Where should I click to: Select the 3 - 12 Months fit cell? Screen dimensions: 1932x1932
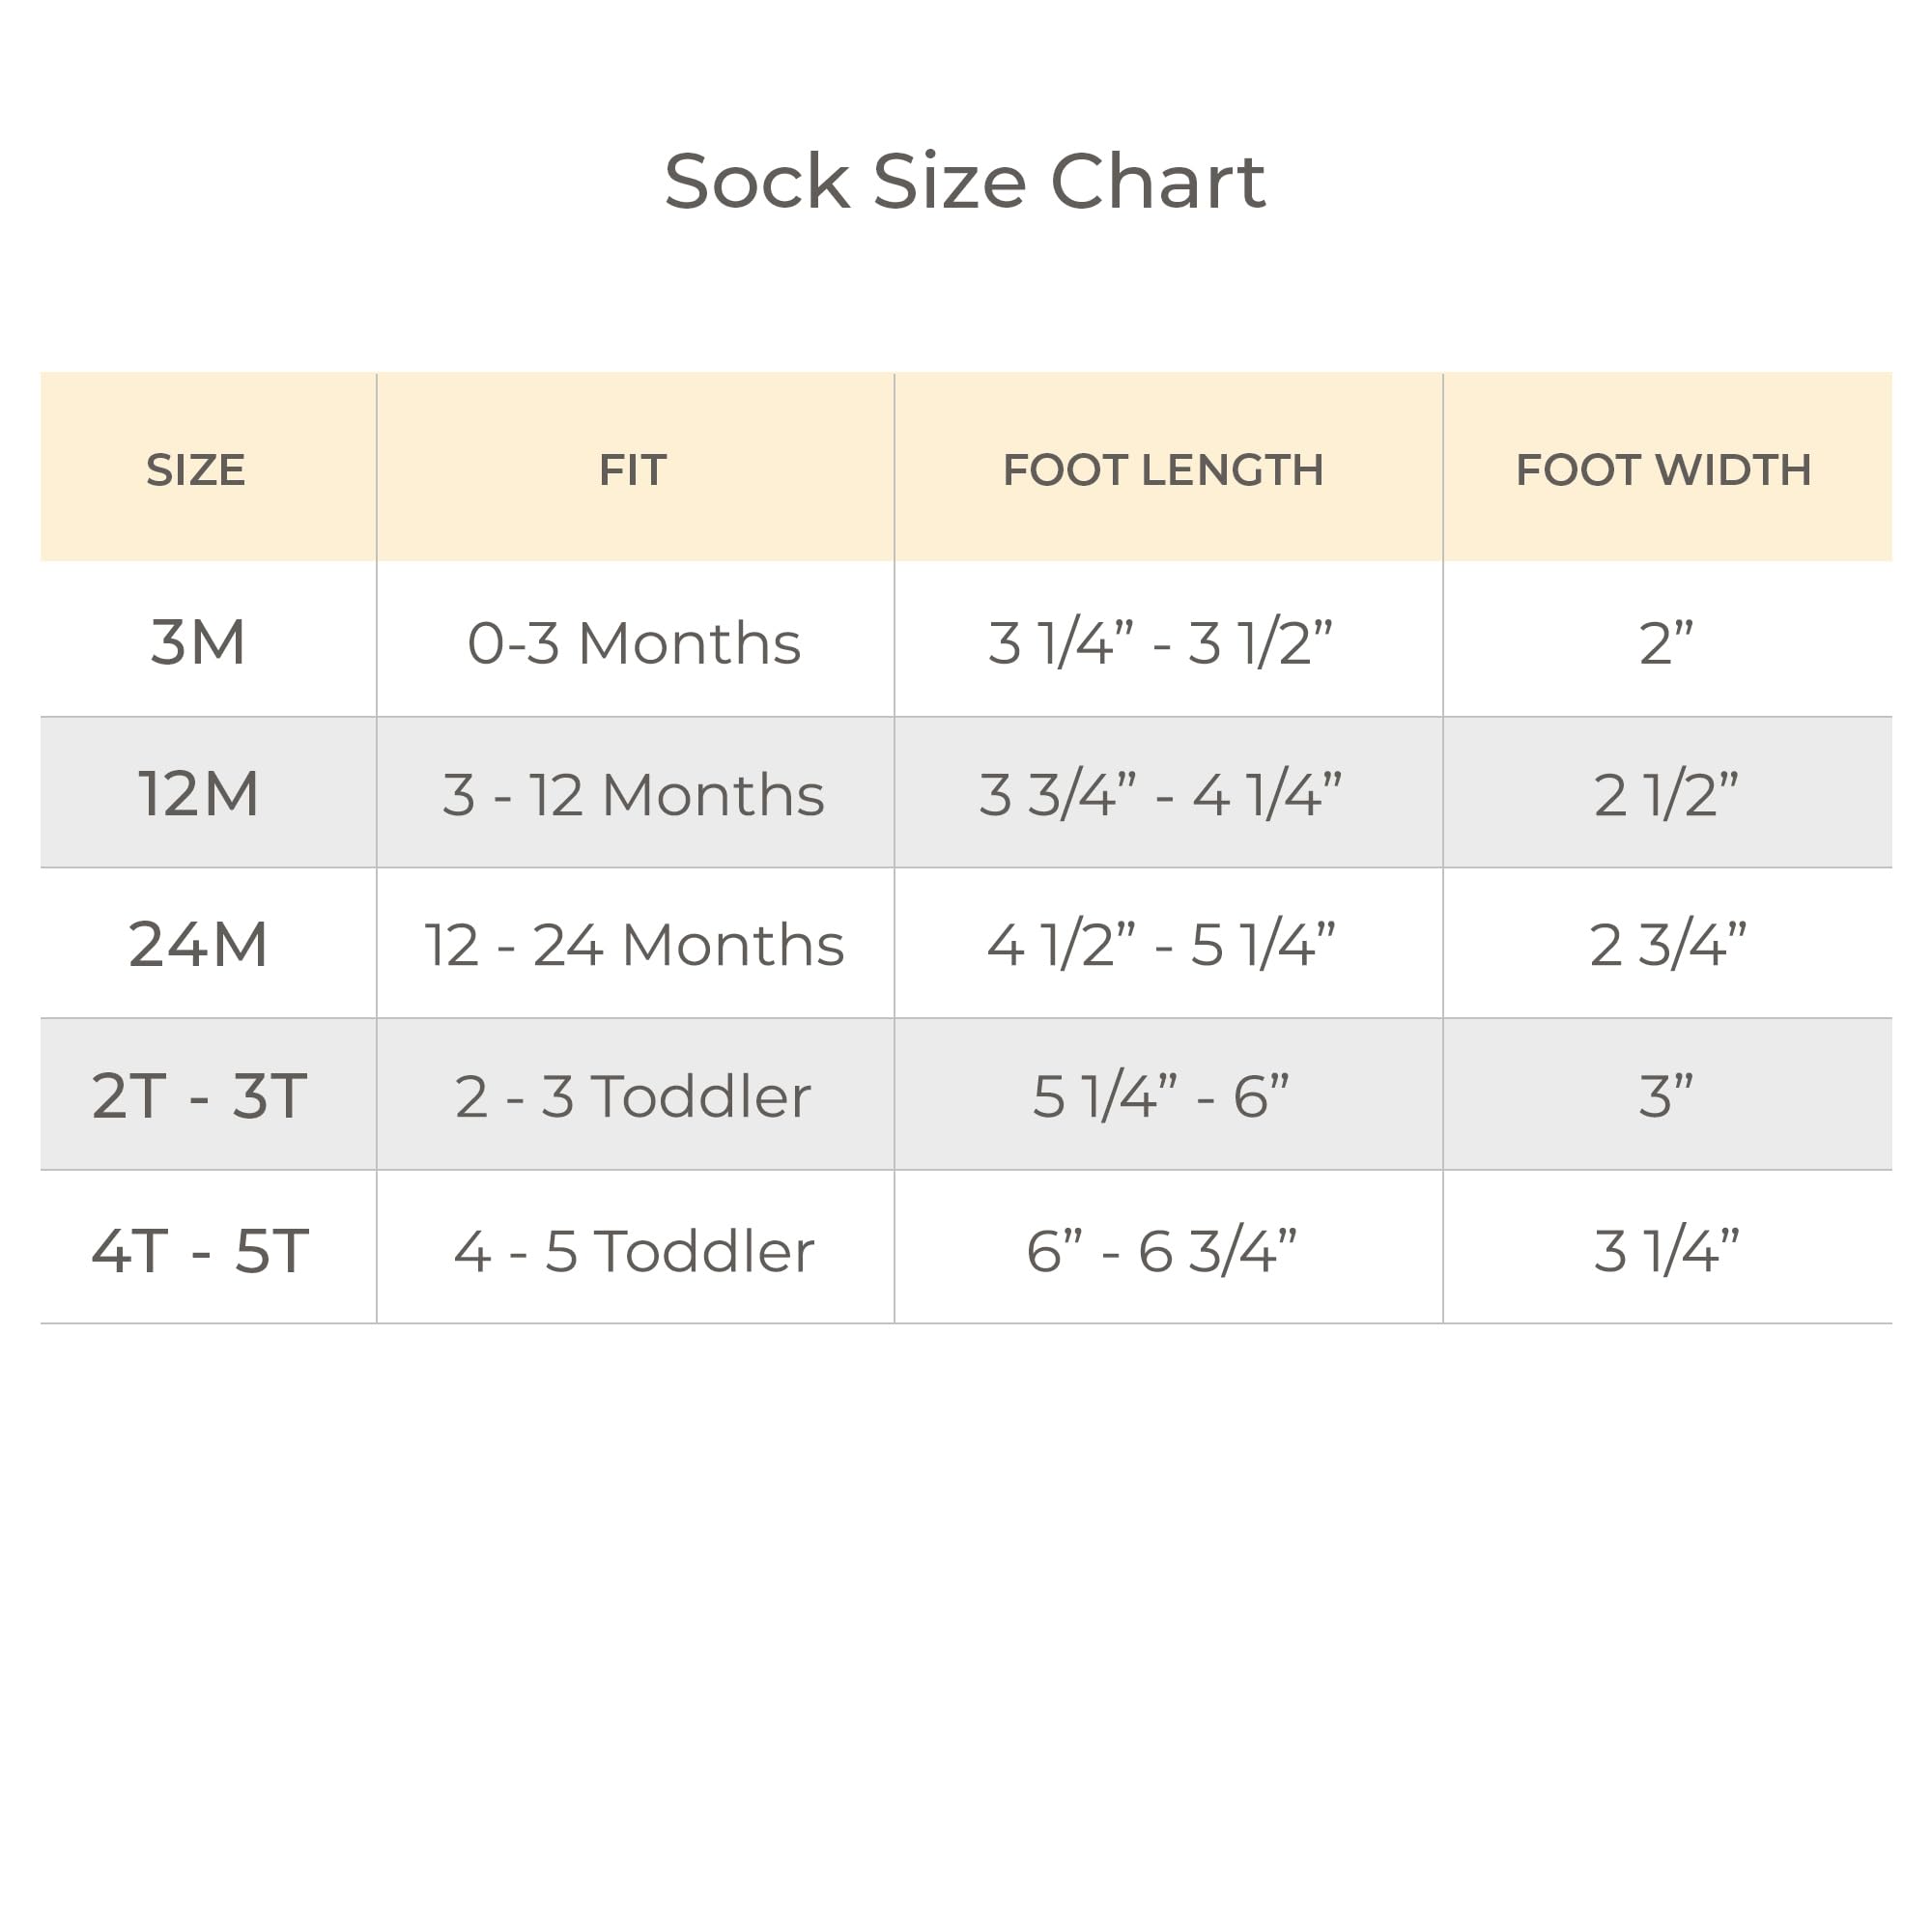pyautogui.click(x=634, y=795)
